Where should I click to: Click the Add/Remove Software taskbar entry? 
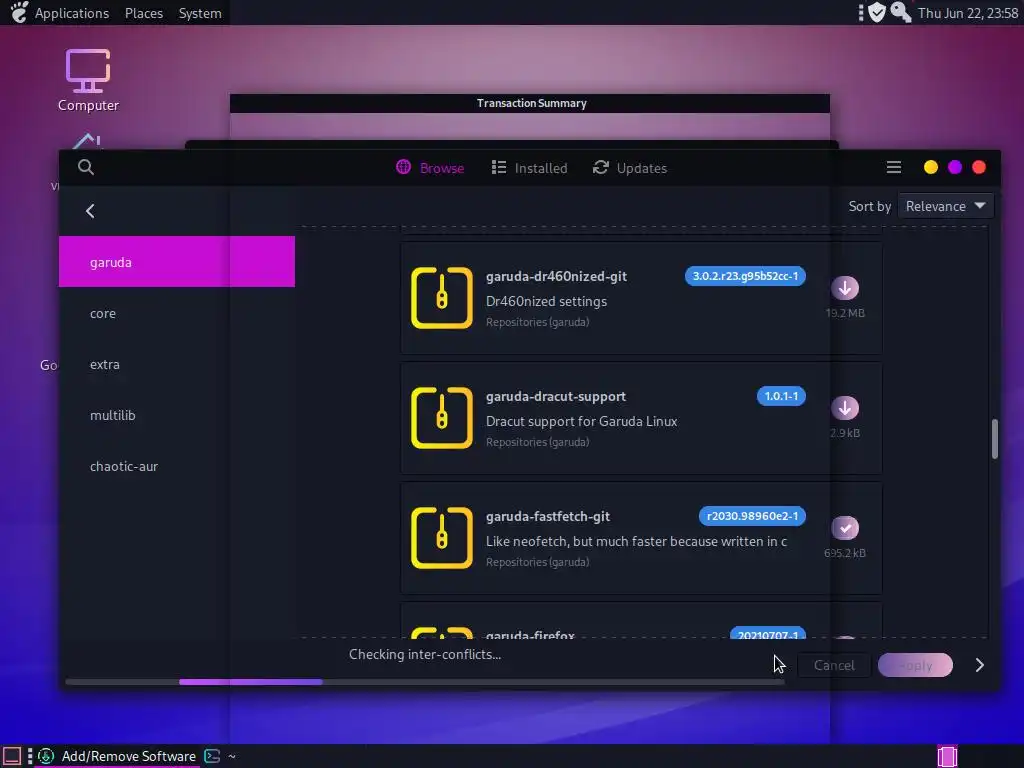117,756
